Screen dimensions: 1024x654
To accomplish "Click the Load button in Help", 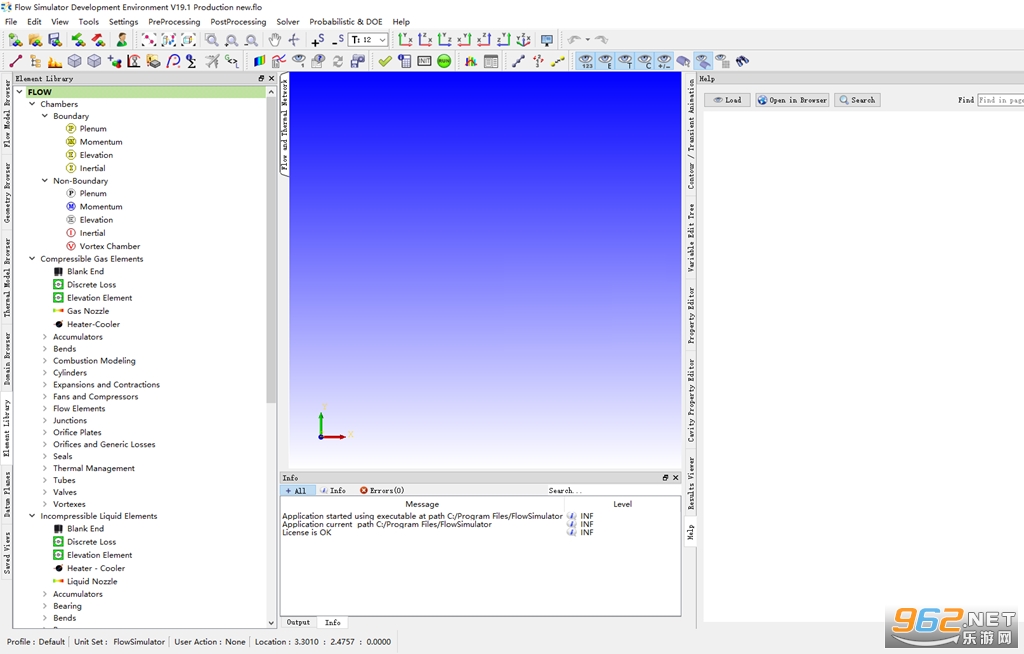I will point(727,100).
